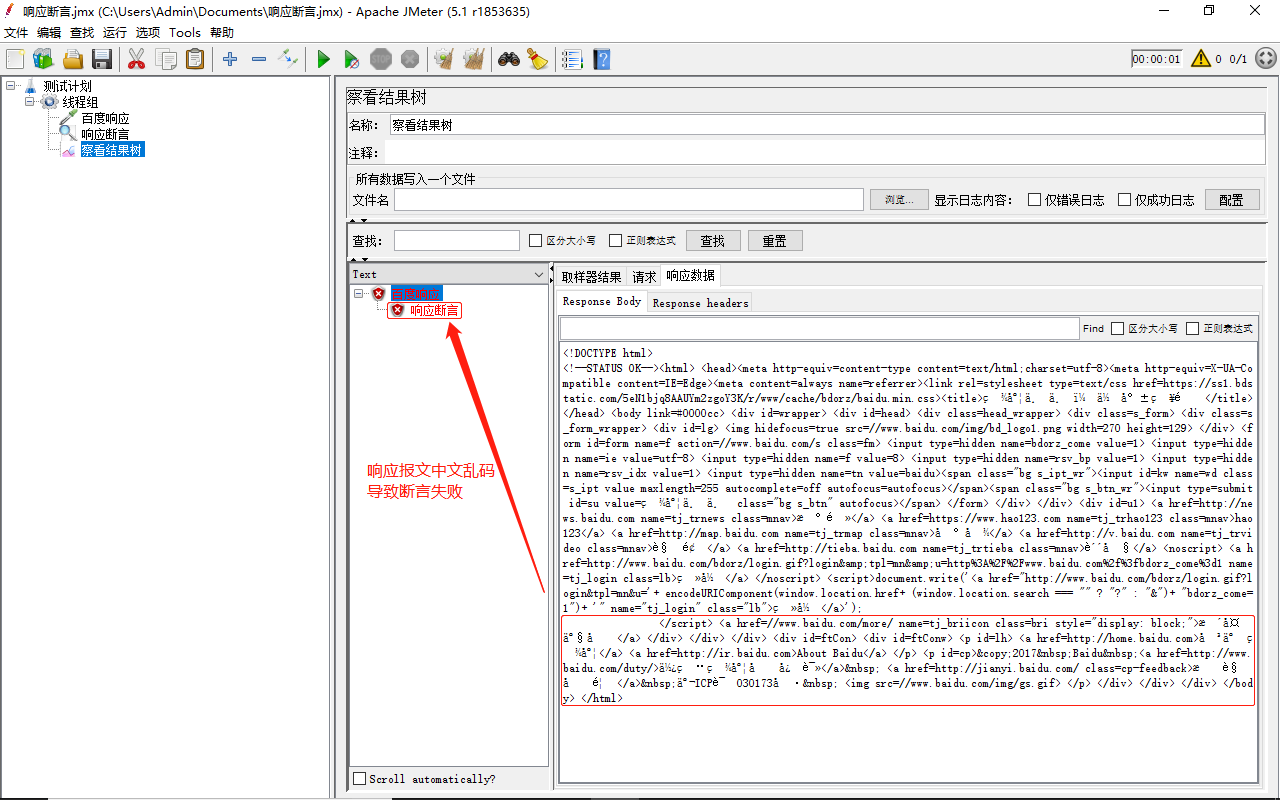This screenshot has height=800, width=1280.
Task: Click the Search binoculars icon
Action: pyautogui.click(x=509, y=59)
